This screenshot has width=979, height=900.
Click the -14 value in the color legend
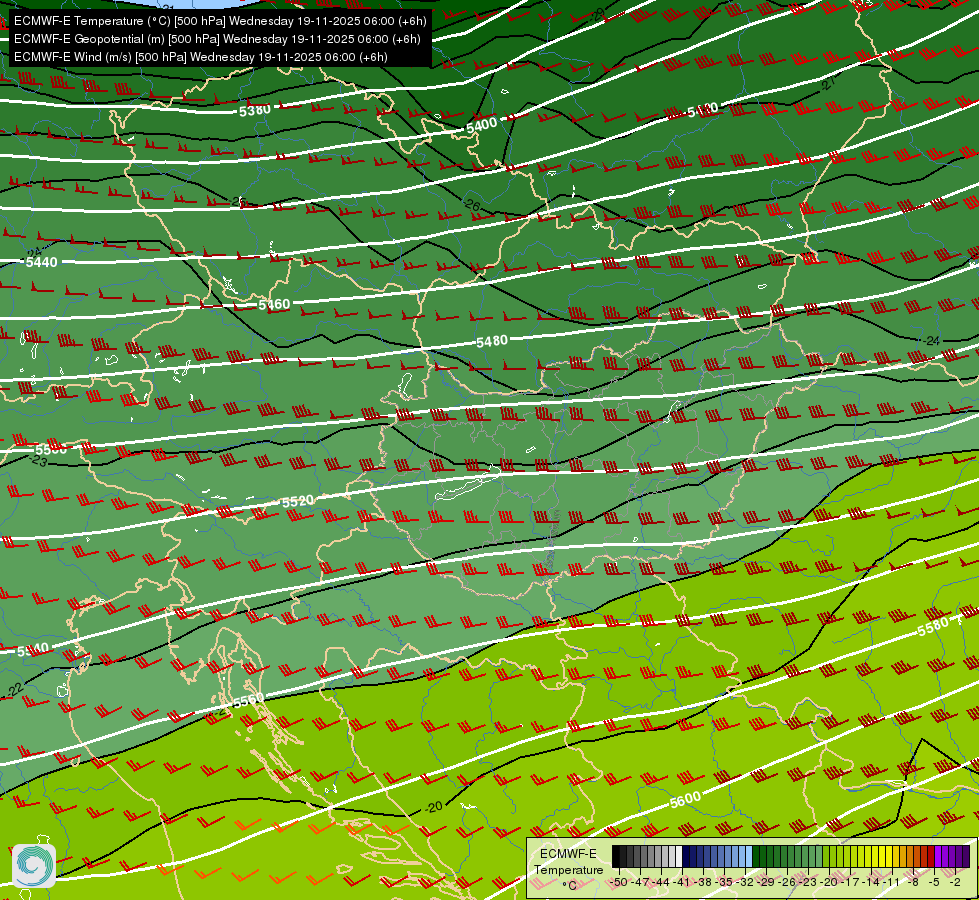(x=872, y=882)
